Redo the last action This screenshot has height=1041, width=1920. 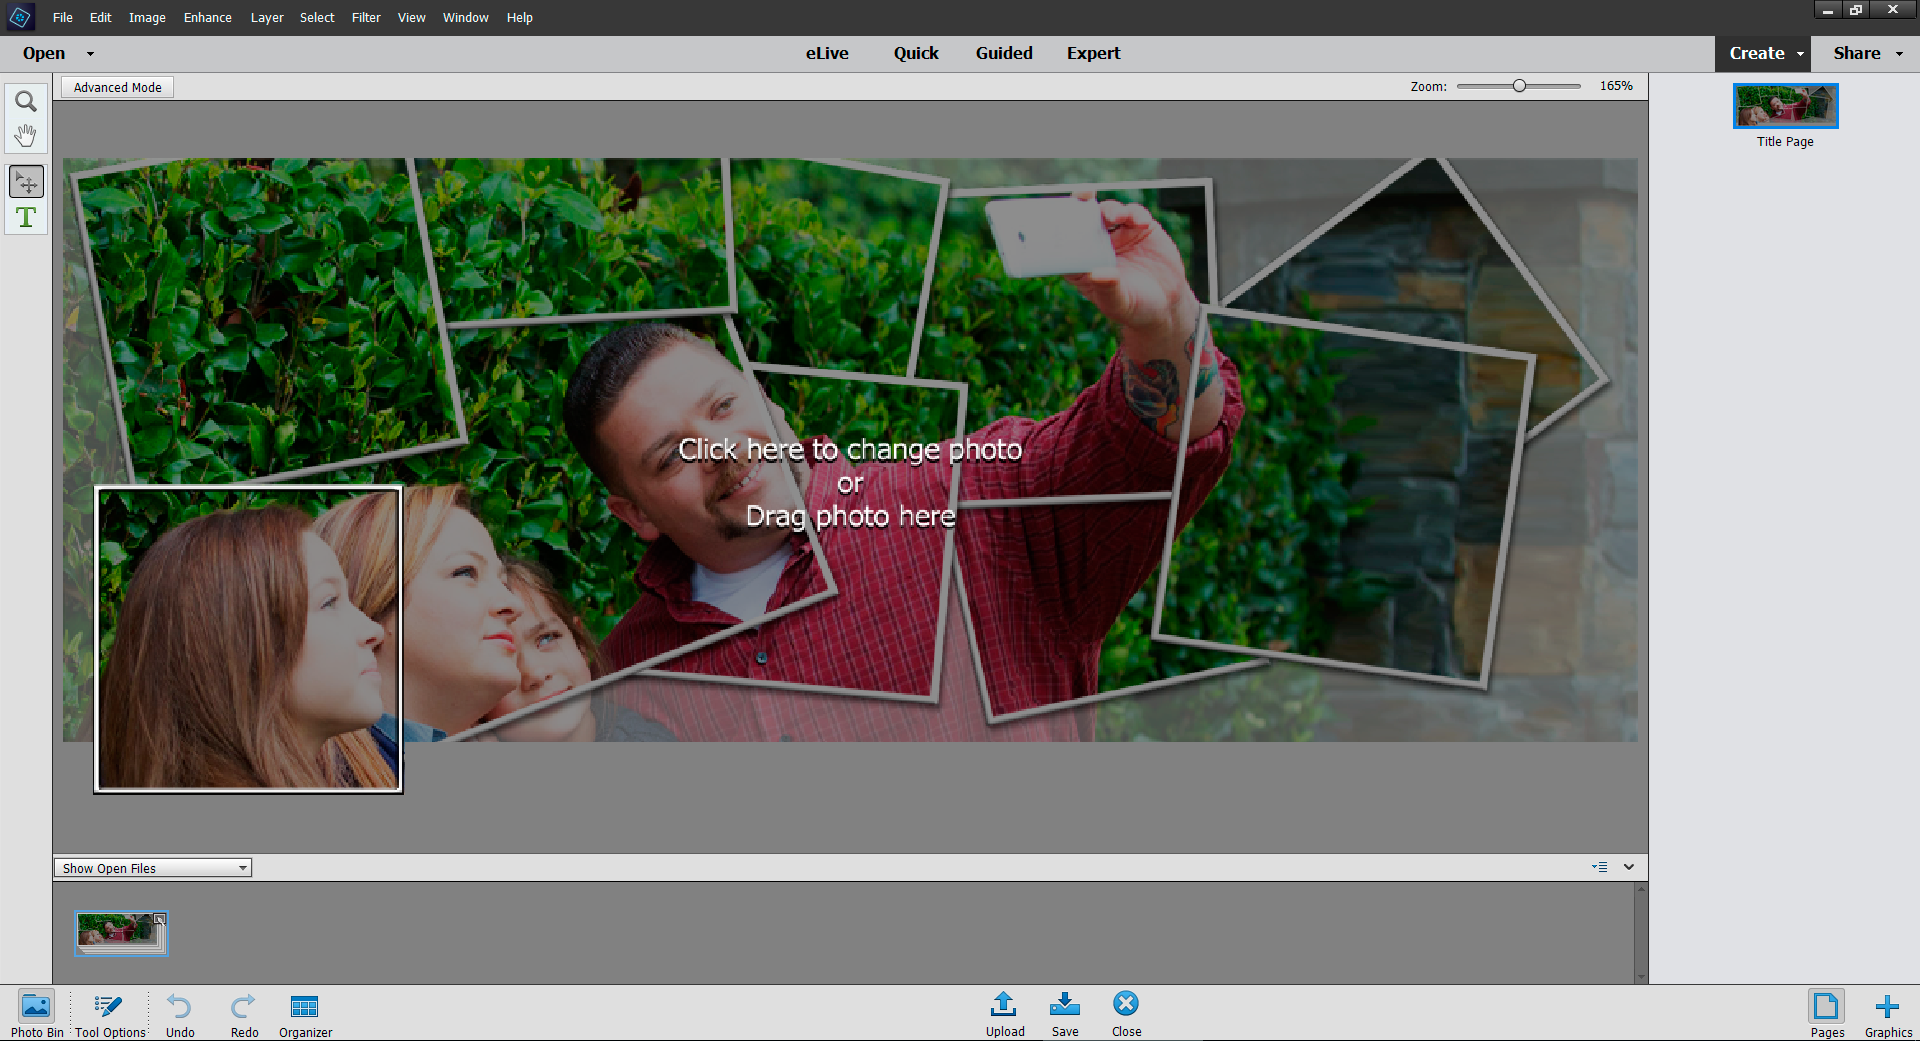click(x=243, y=1013)
